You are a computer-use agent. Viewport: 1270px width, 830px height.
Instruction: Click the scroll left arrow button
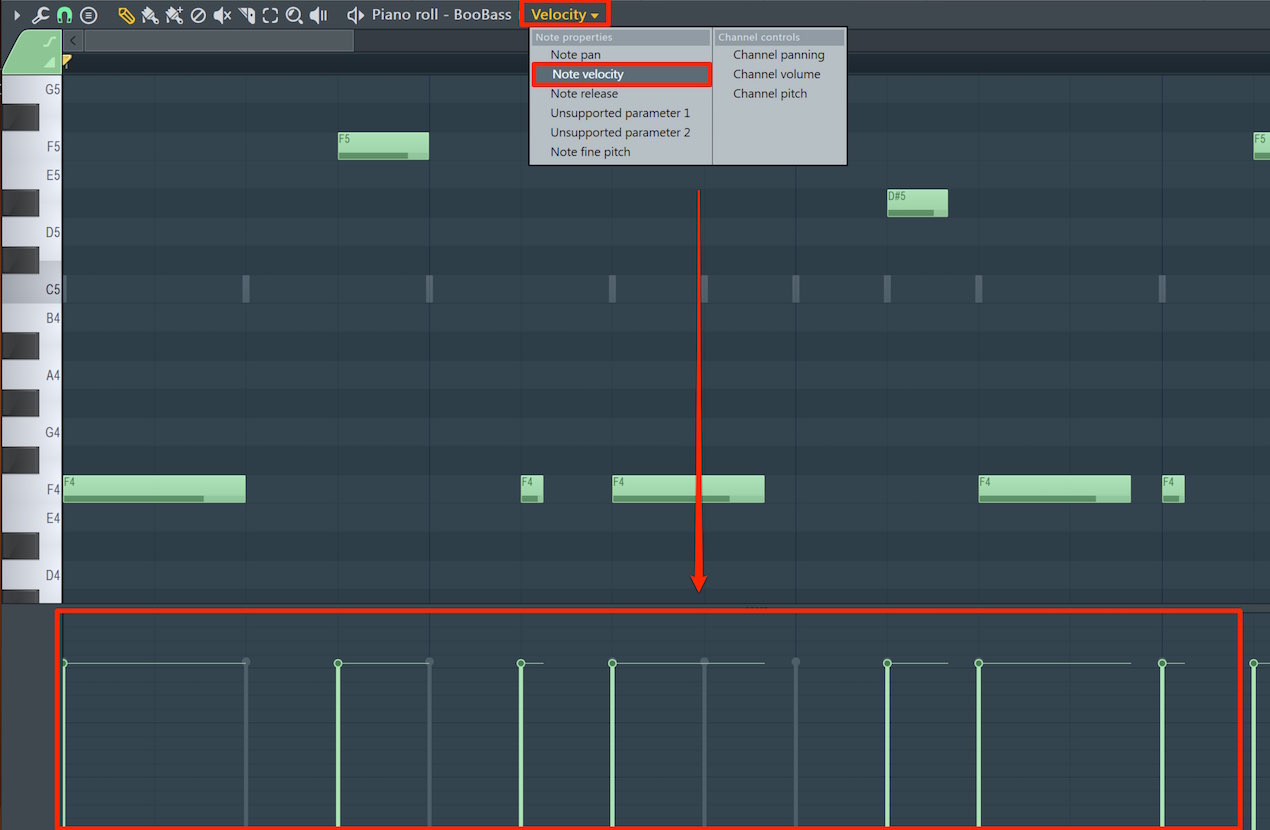click(73, 40)
